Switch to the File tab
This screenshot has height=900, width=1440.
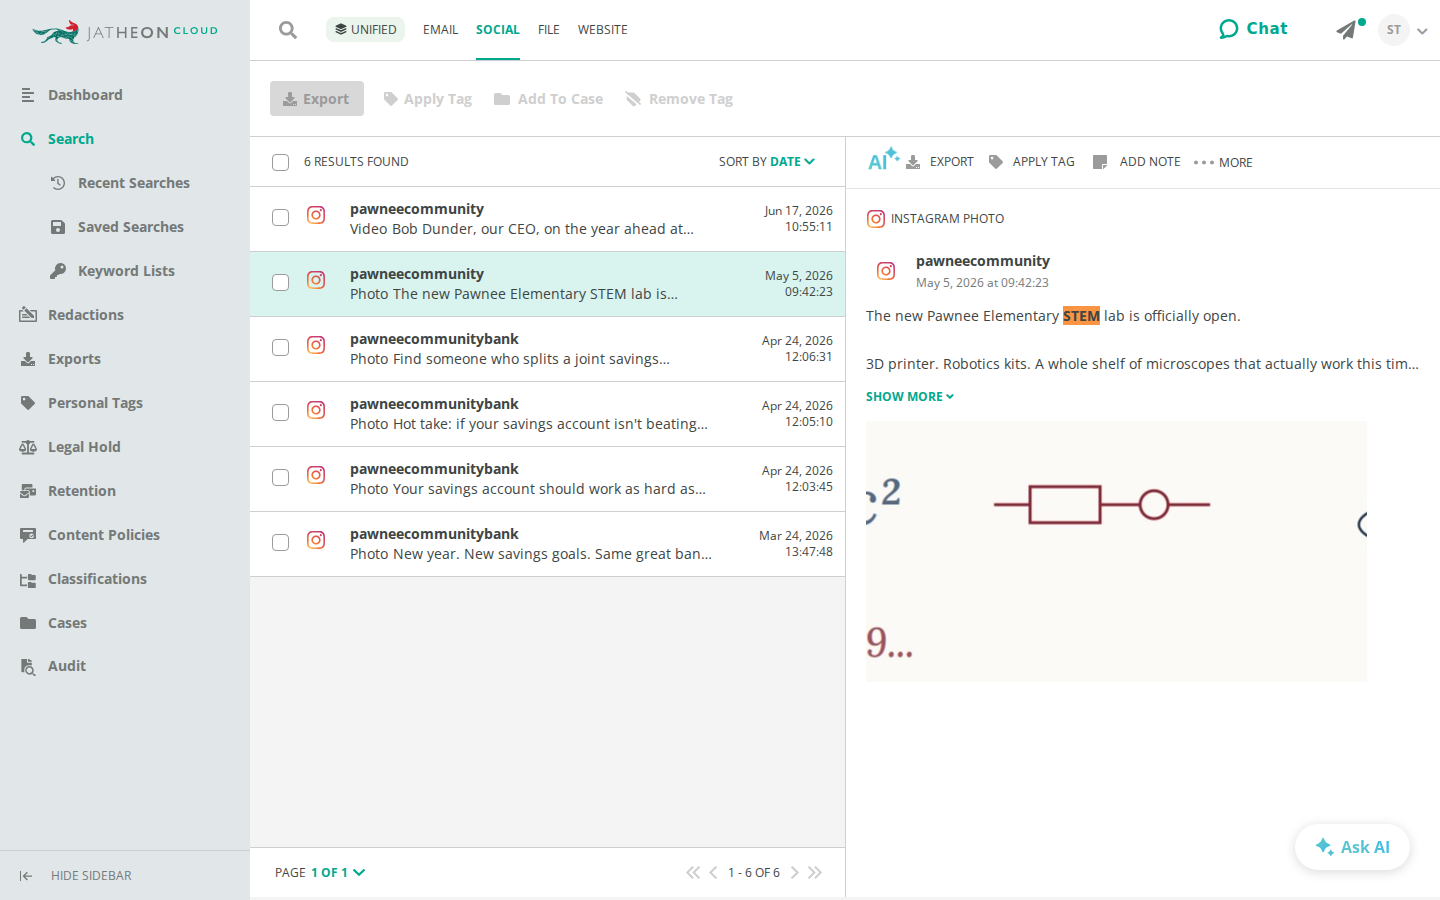click(548, 30)
